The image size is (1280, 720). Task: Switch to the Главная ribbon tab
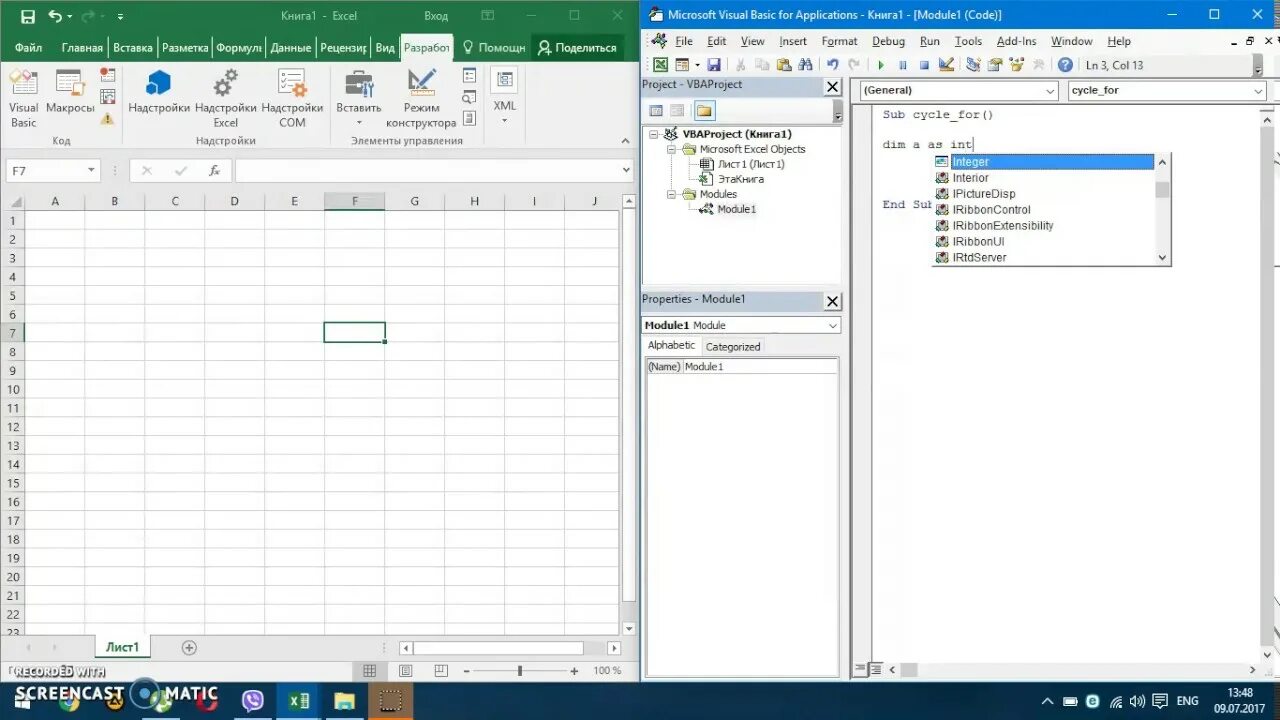click(x=82, y=48)
